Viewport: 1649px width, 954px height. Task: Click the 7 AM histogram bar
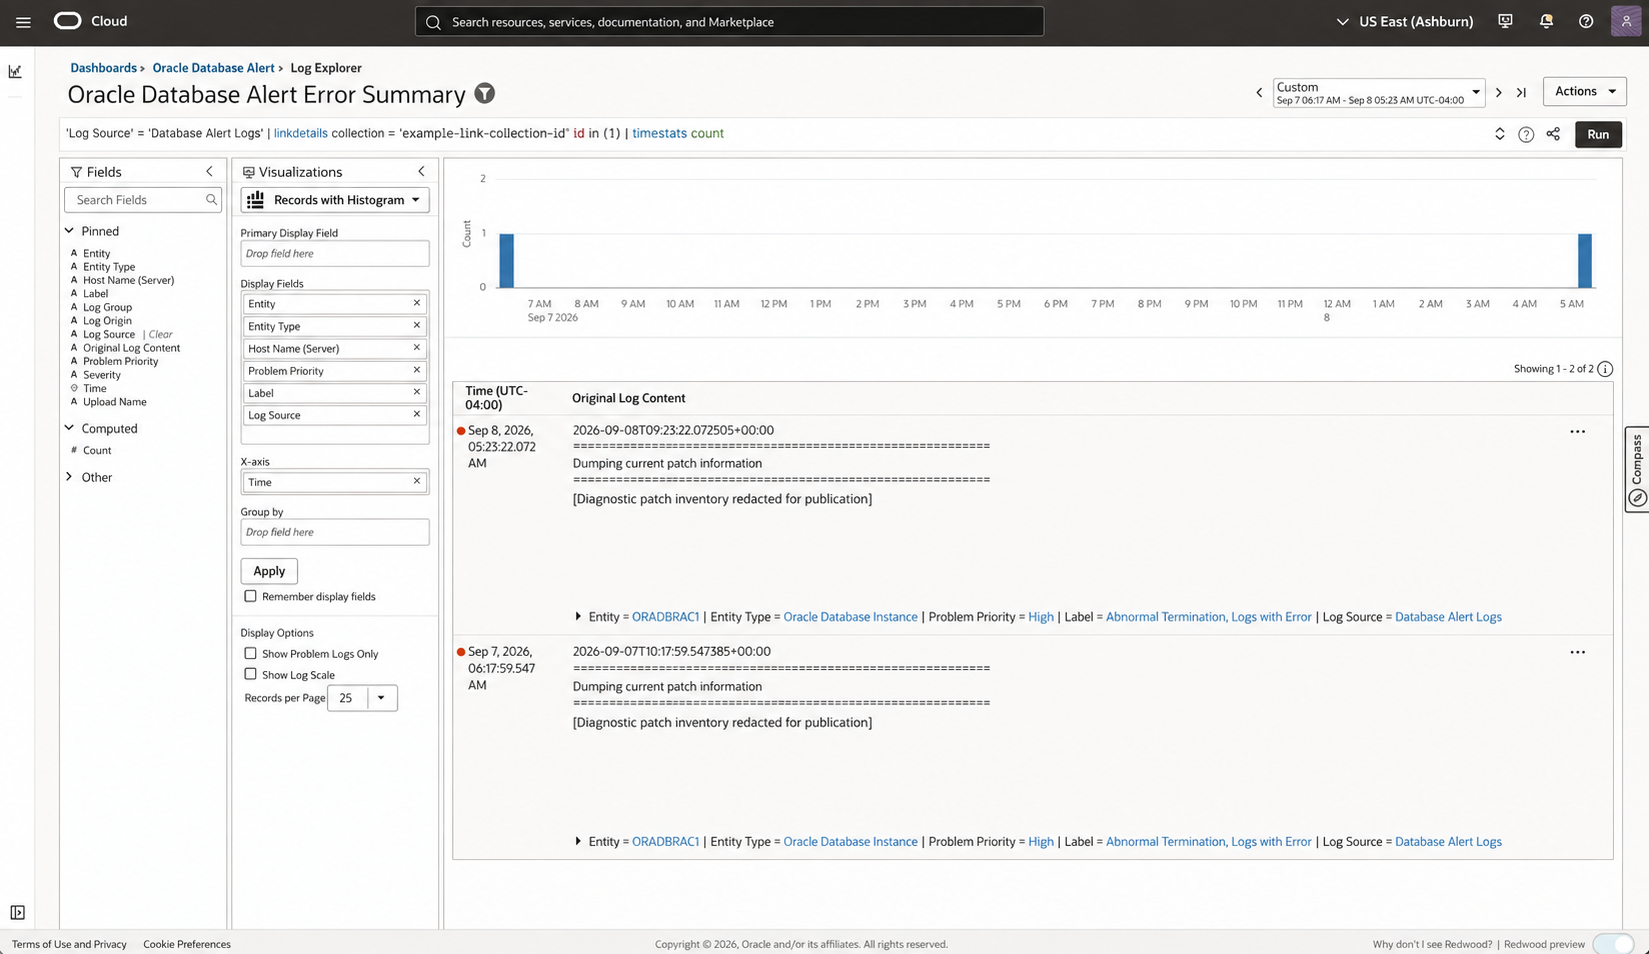[507, 260]
